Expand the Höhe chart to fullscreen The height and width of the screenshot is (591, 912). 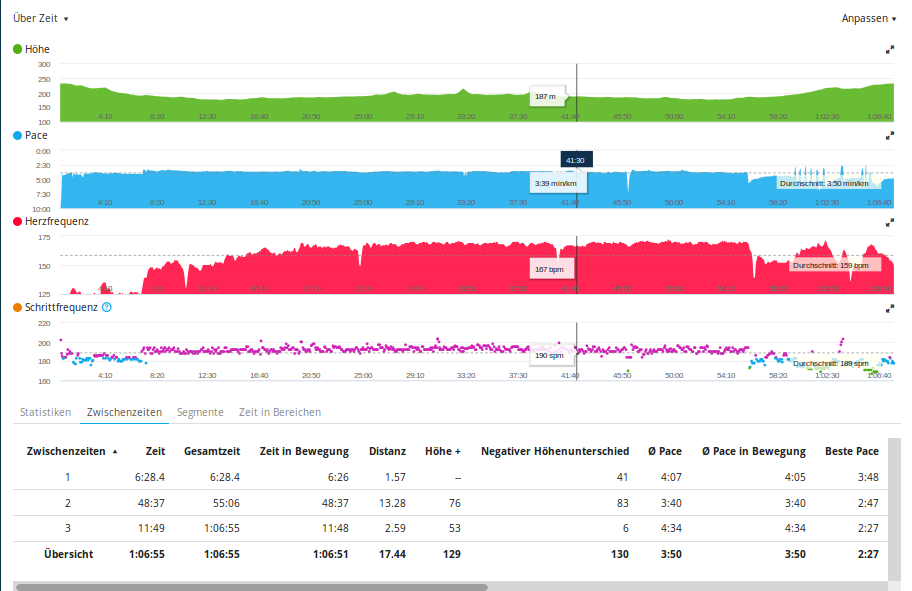[889, 50]
